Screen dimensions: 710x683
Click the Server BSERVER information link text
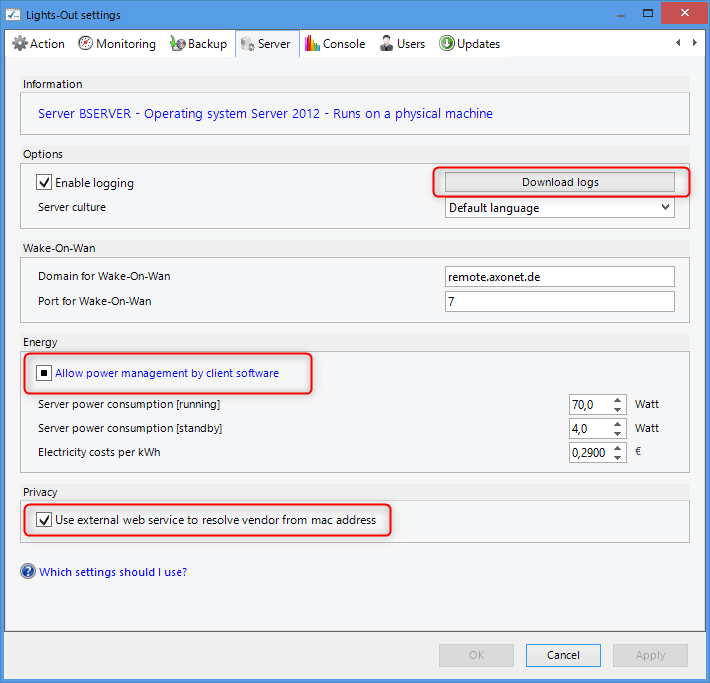265,114
